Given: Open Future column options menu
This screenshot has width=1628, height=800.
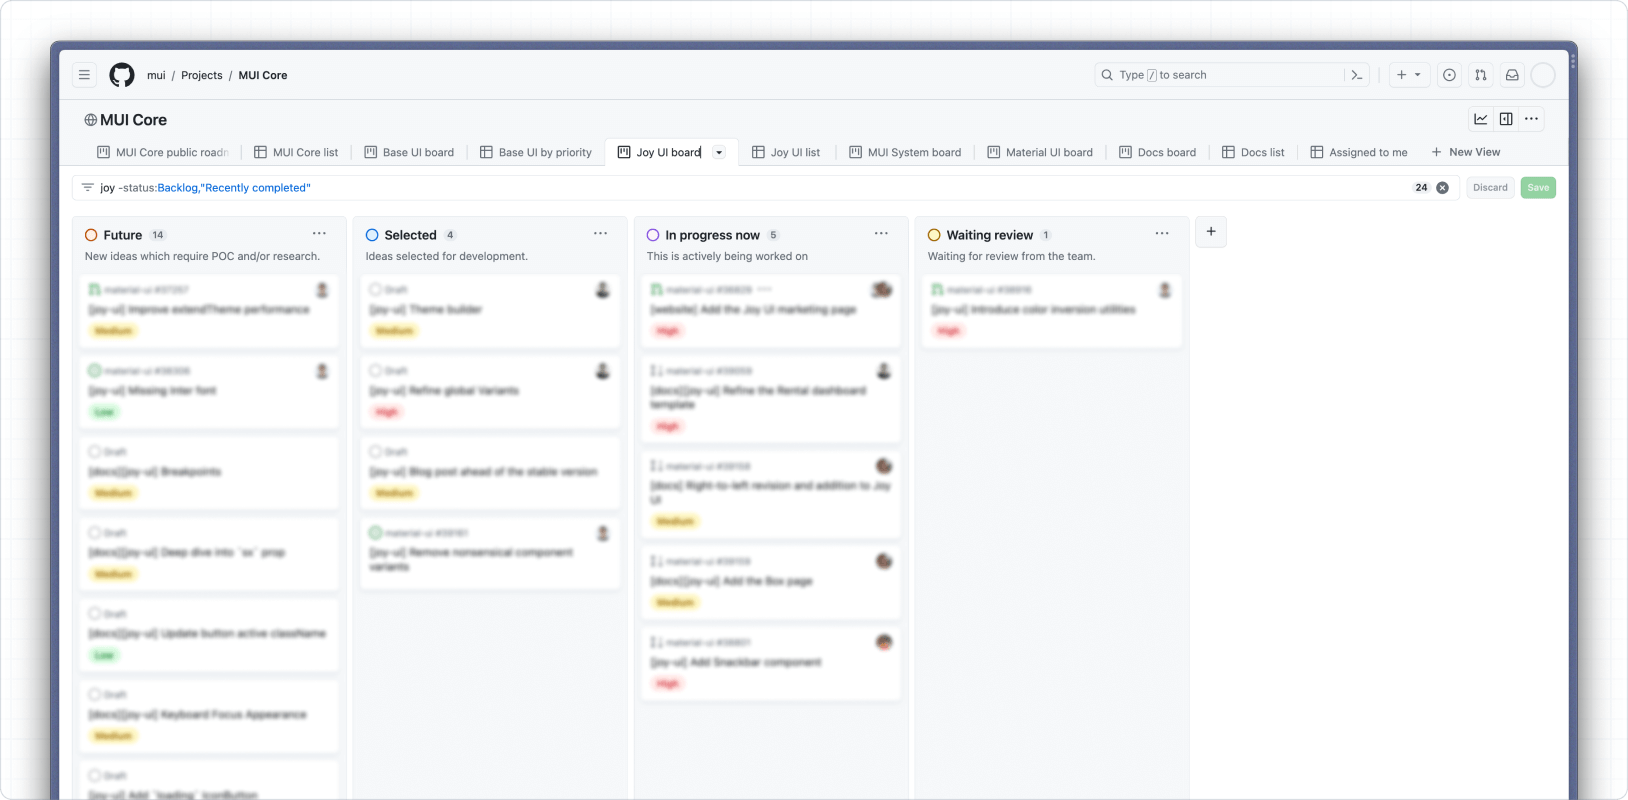Looking at the screenshot, I should tap(319, 234).
